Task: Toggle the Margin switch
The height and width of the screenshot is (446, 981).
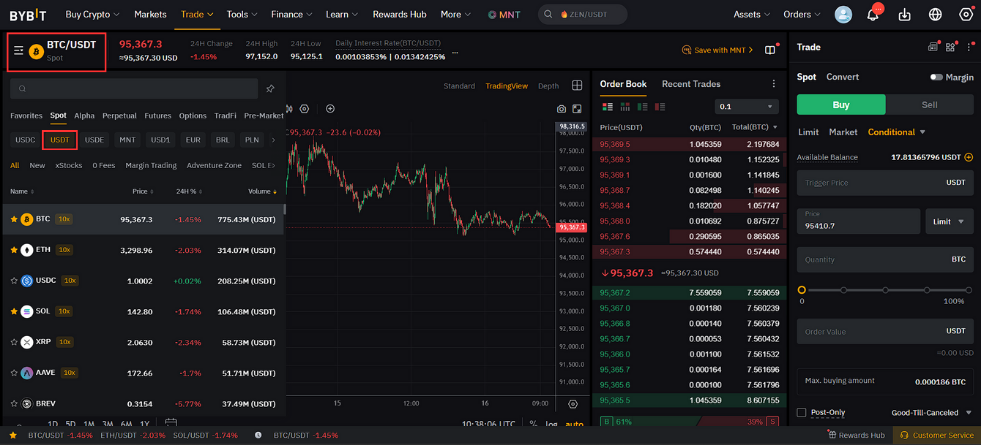Action: pyautogui.click(x=936, y=77)
